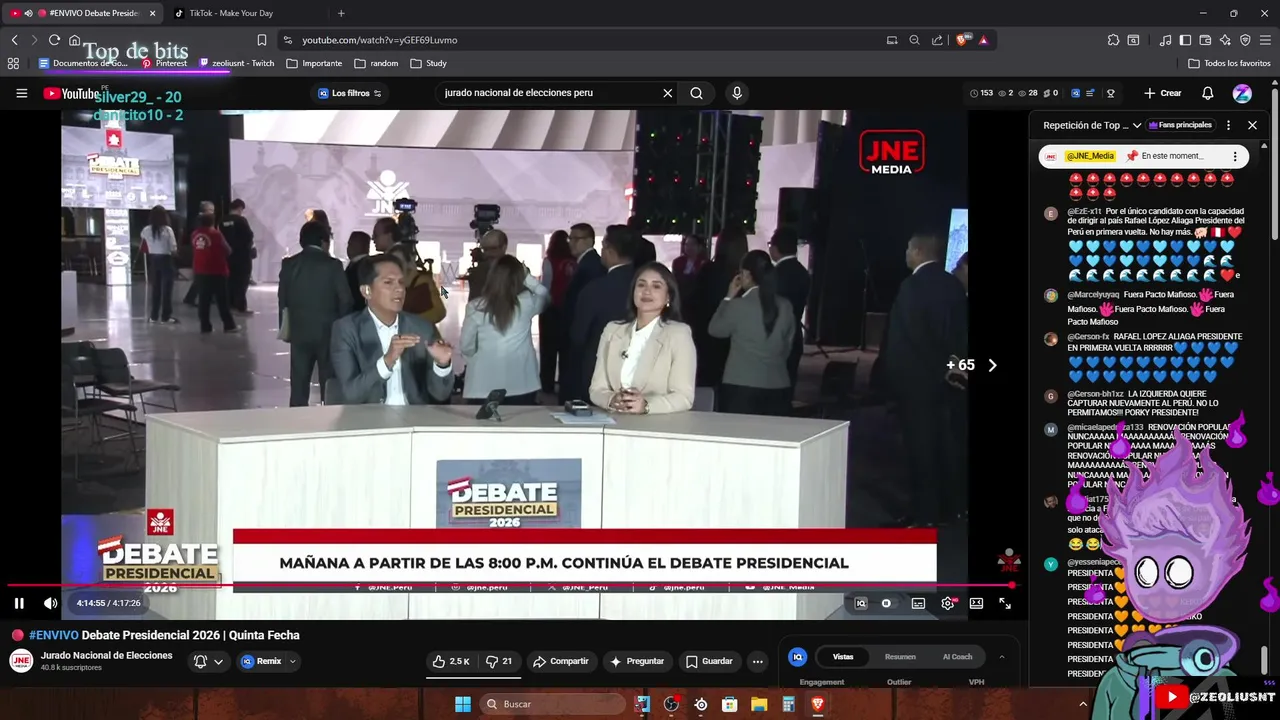Select the Vistas tab
The width and height of the screenshot is (1280, 720).
coord(843,657)
